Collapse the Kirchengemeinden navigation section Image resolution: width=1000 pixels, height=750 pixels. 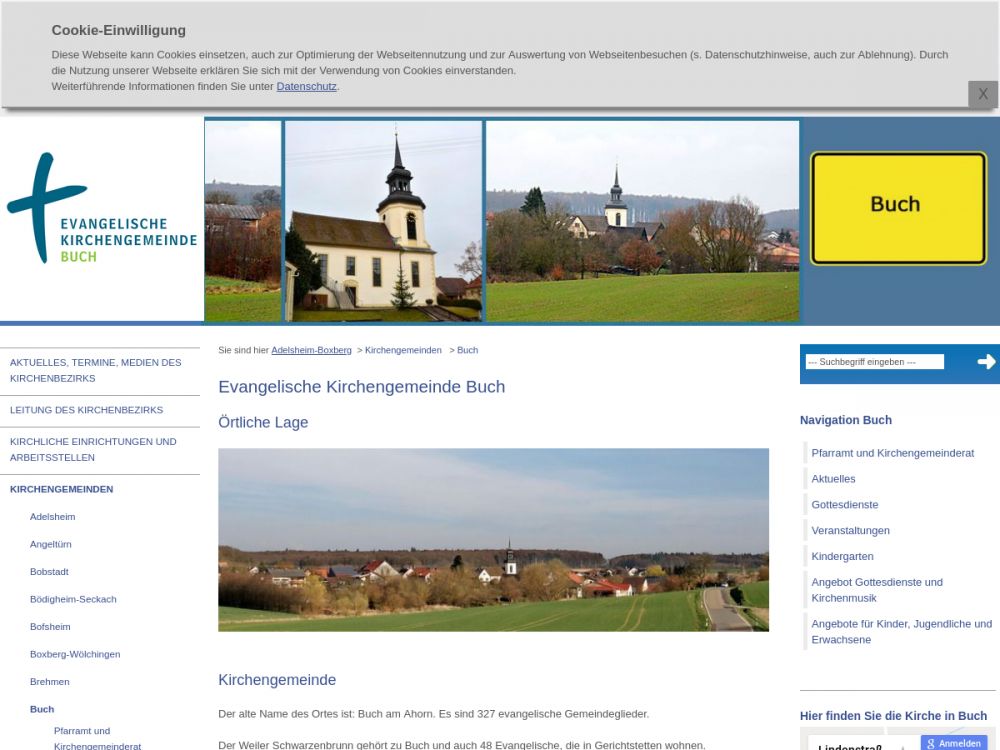[x=61, y=490]
